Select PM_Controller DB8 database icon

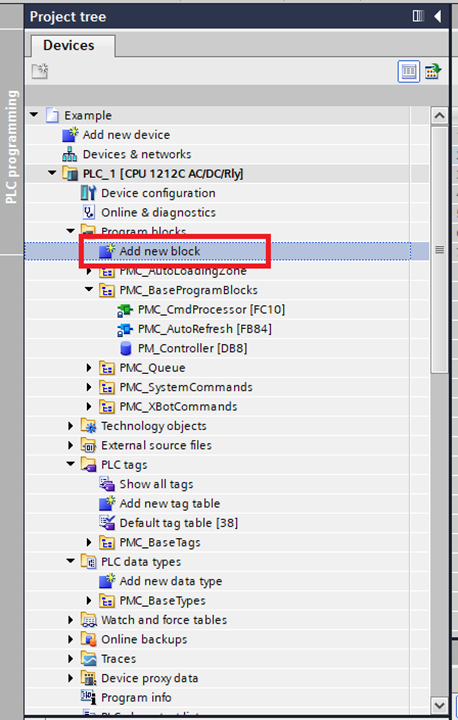click(125, 349)
